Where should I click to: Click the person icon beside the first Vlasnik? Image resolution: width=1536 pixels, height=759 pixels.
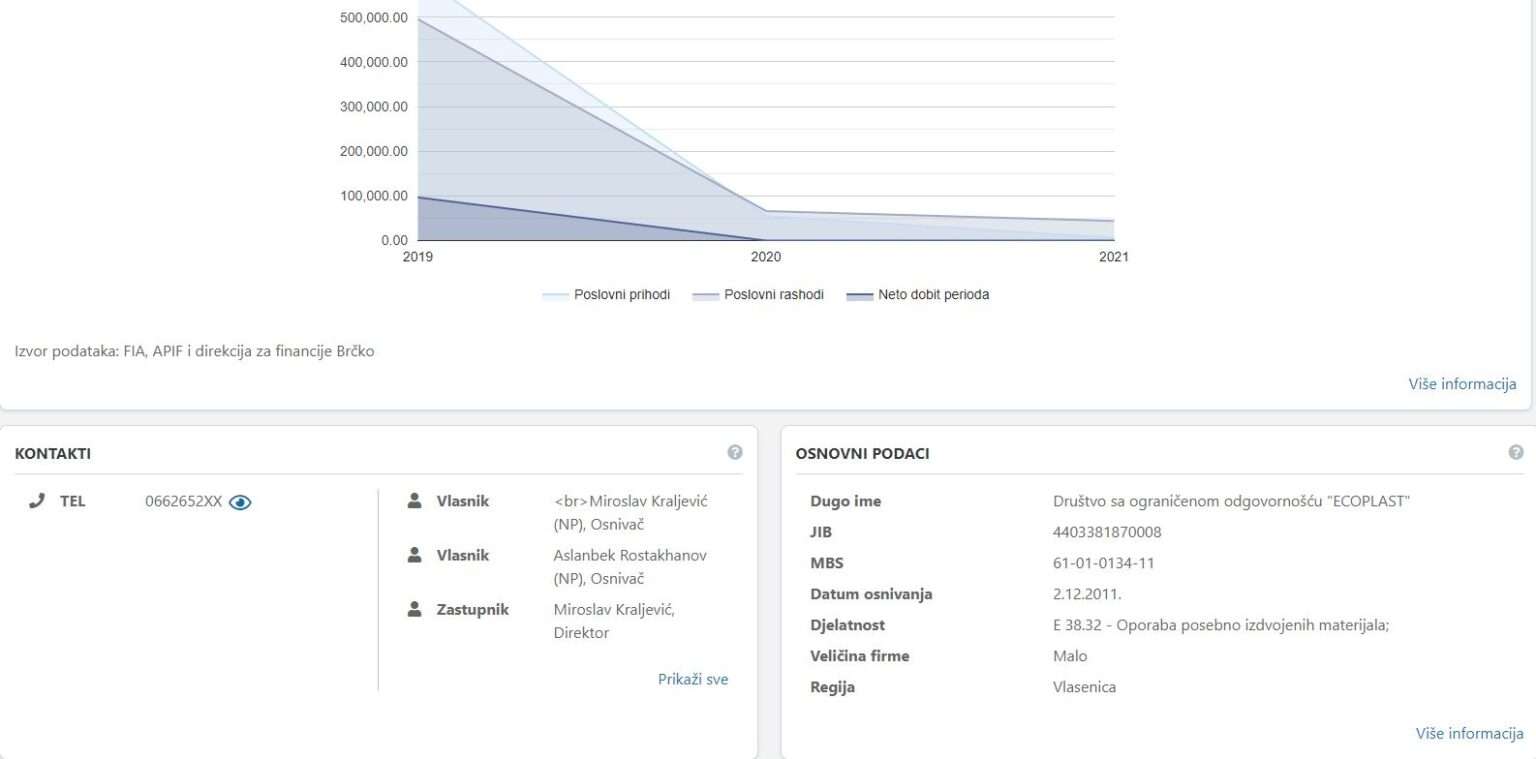(x=415, y=501)
